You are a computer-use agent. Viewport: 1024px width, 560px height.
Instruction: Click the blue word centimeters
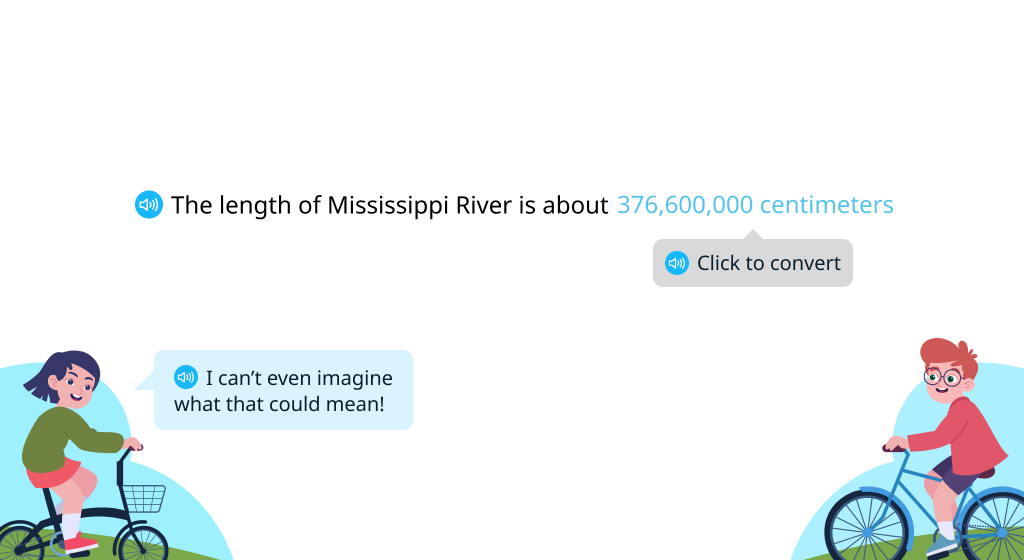827,205
